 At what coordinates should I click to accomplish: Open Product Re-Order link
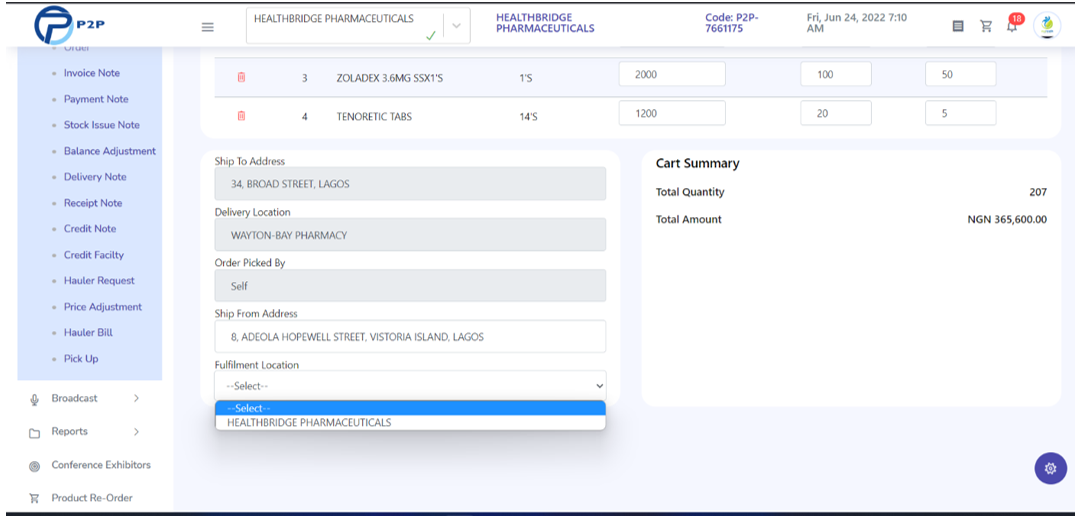92,497
